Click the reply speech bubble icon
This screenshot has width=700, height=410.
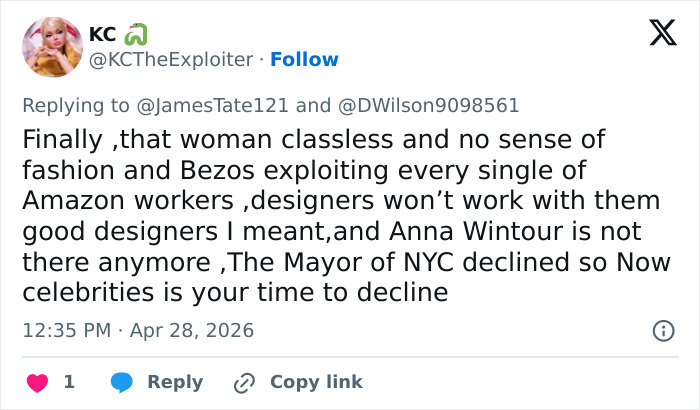point(122,382)
